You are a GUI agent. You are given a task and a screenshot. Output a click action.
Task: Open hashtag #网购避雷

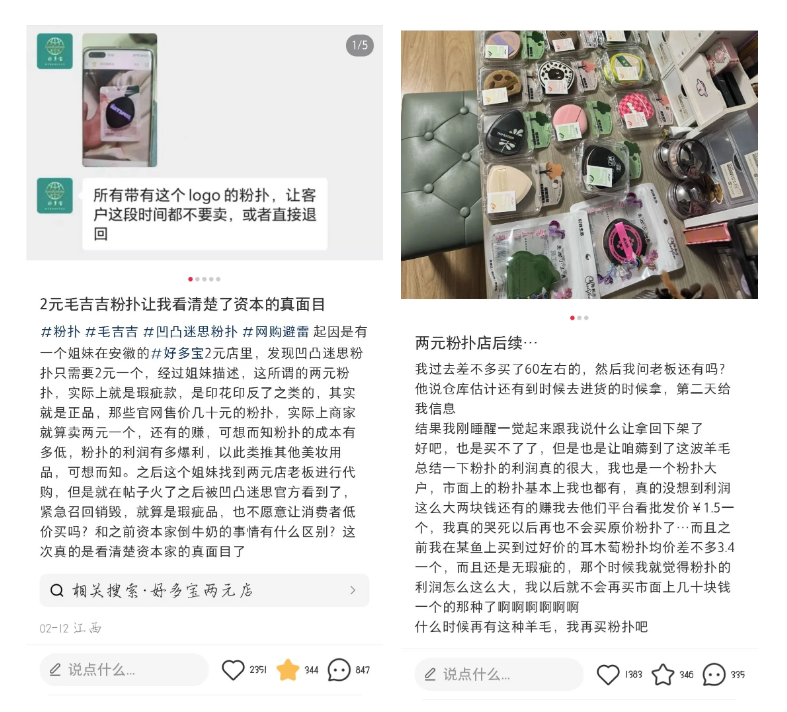coord(276,332)
